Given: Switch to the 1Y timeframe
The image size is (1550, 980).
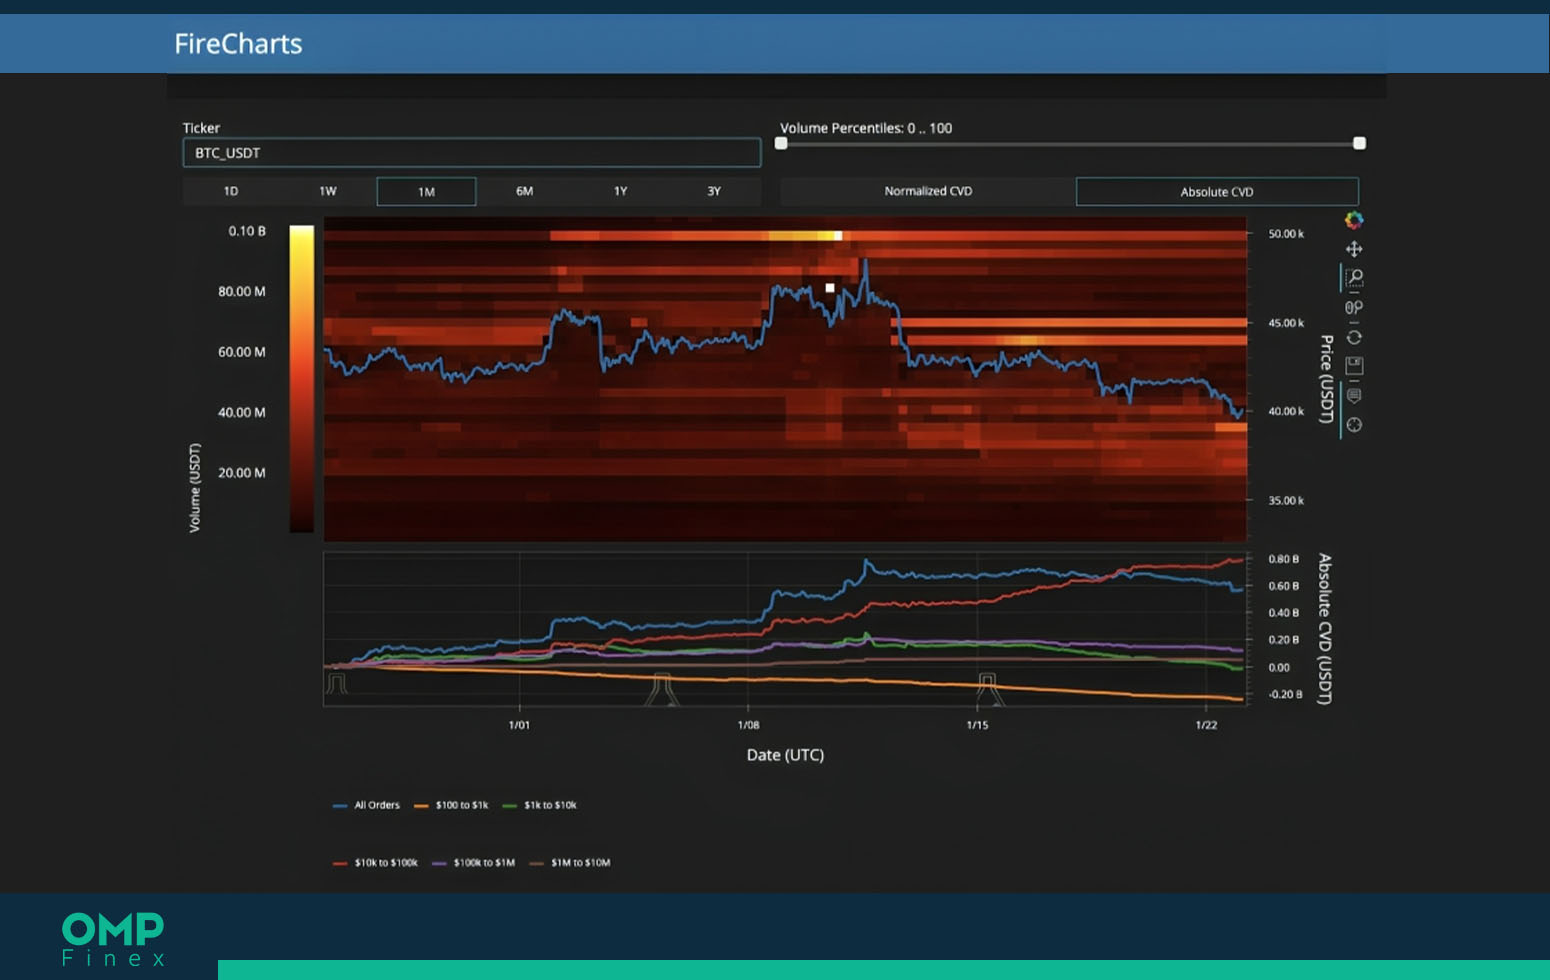Looking at the screenshot, I should point(620,191).
